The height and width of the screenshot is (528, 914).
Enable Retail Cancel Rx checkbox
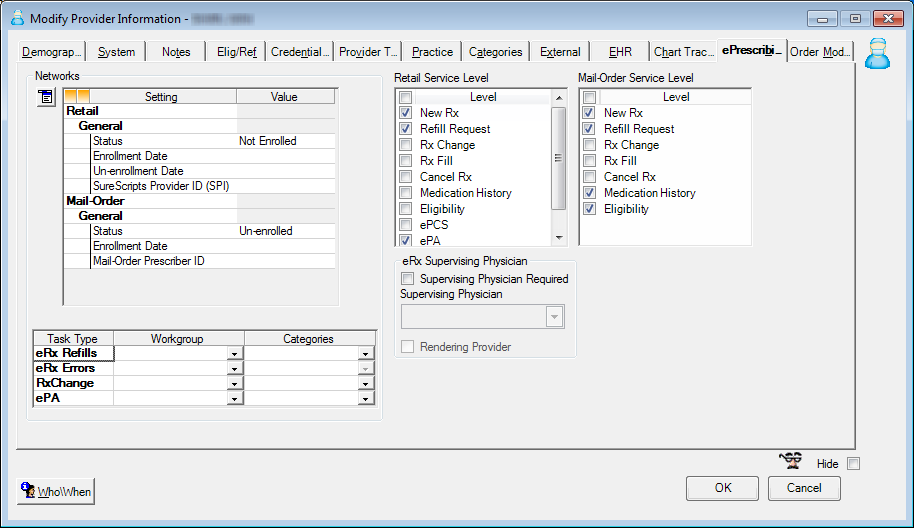(x=406, y=177)
